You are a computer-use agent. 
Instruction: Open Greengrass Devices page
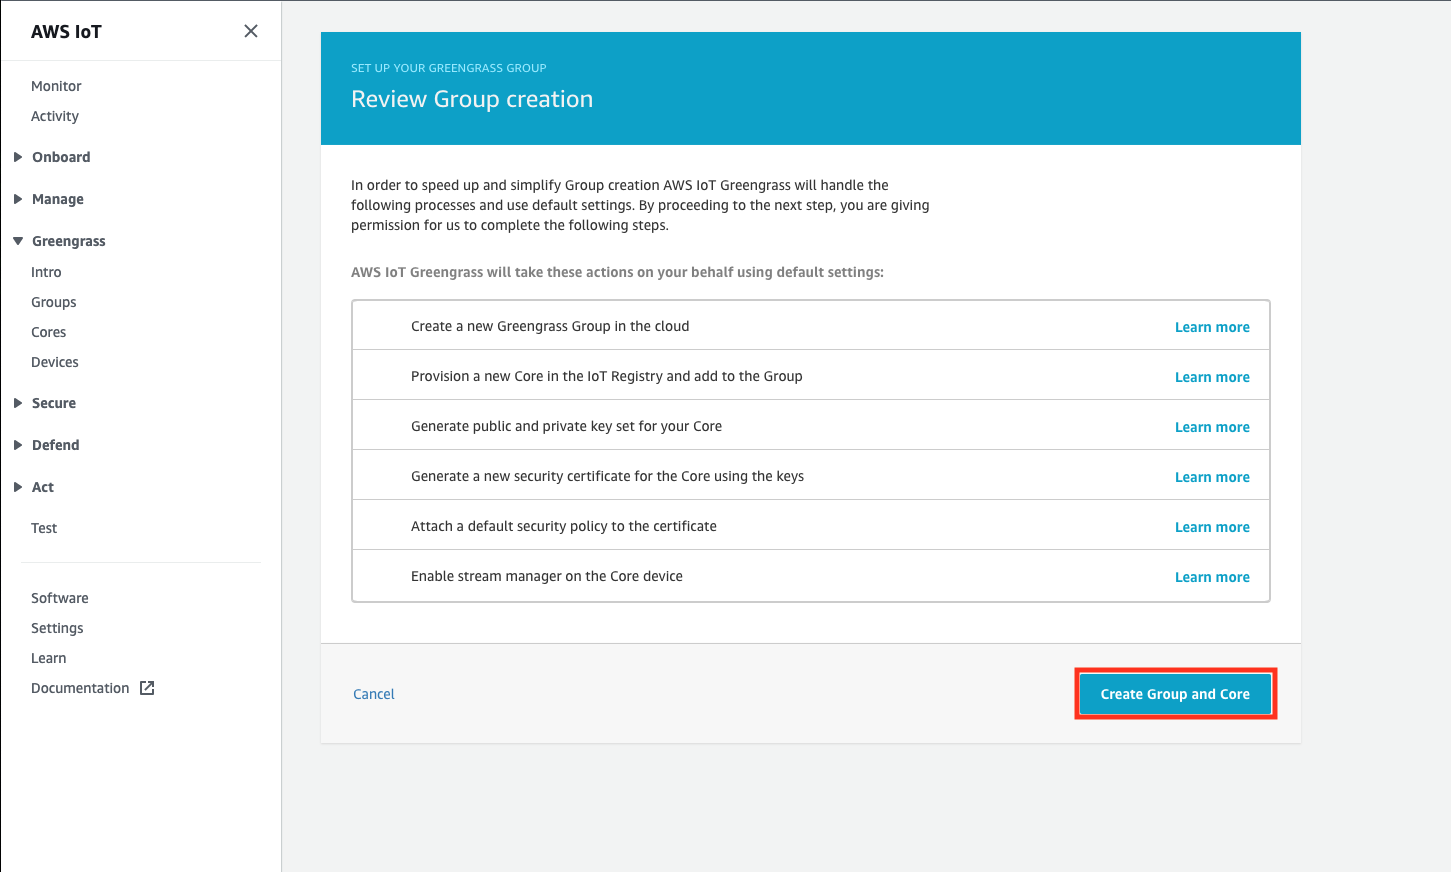(x=55, y=362)
